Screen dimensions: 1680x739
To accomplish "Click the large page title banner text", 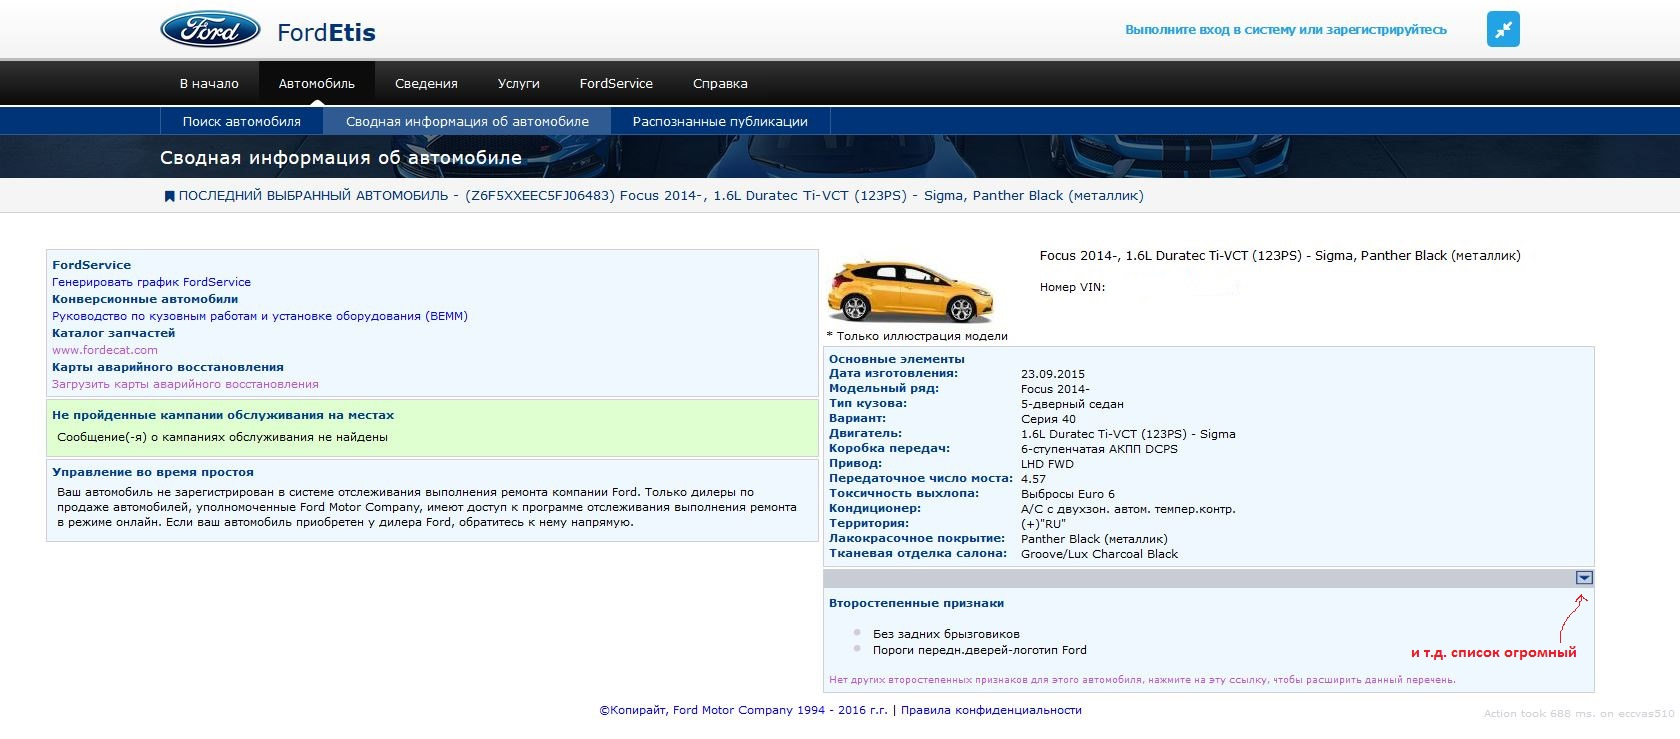I will pyautogui.click(x=341, y=158).
